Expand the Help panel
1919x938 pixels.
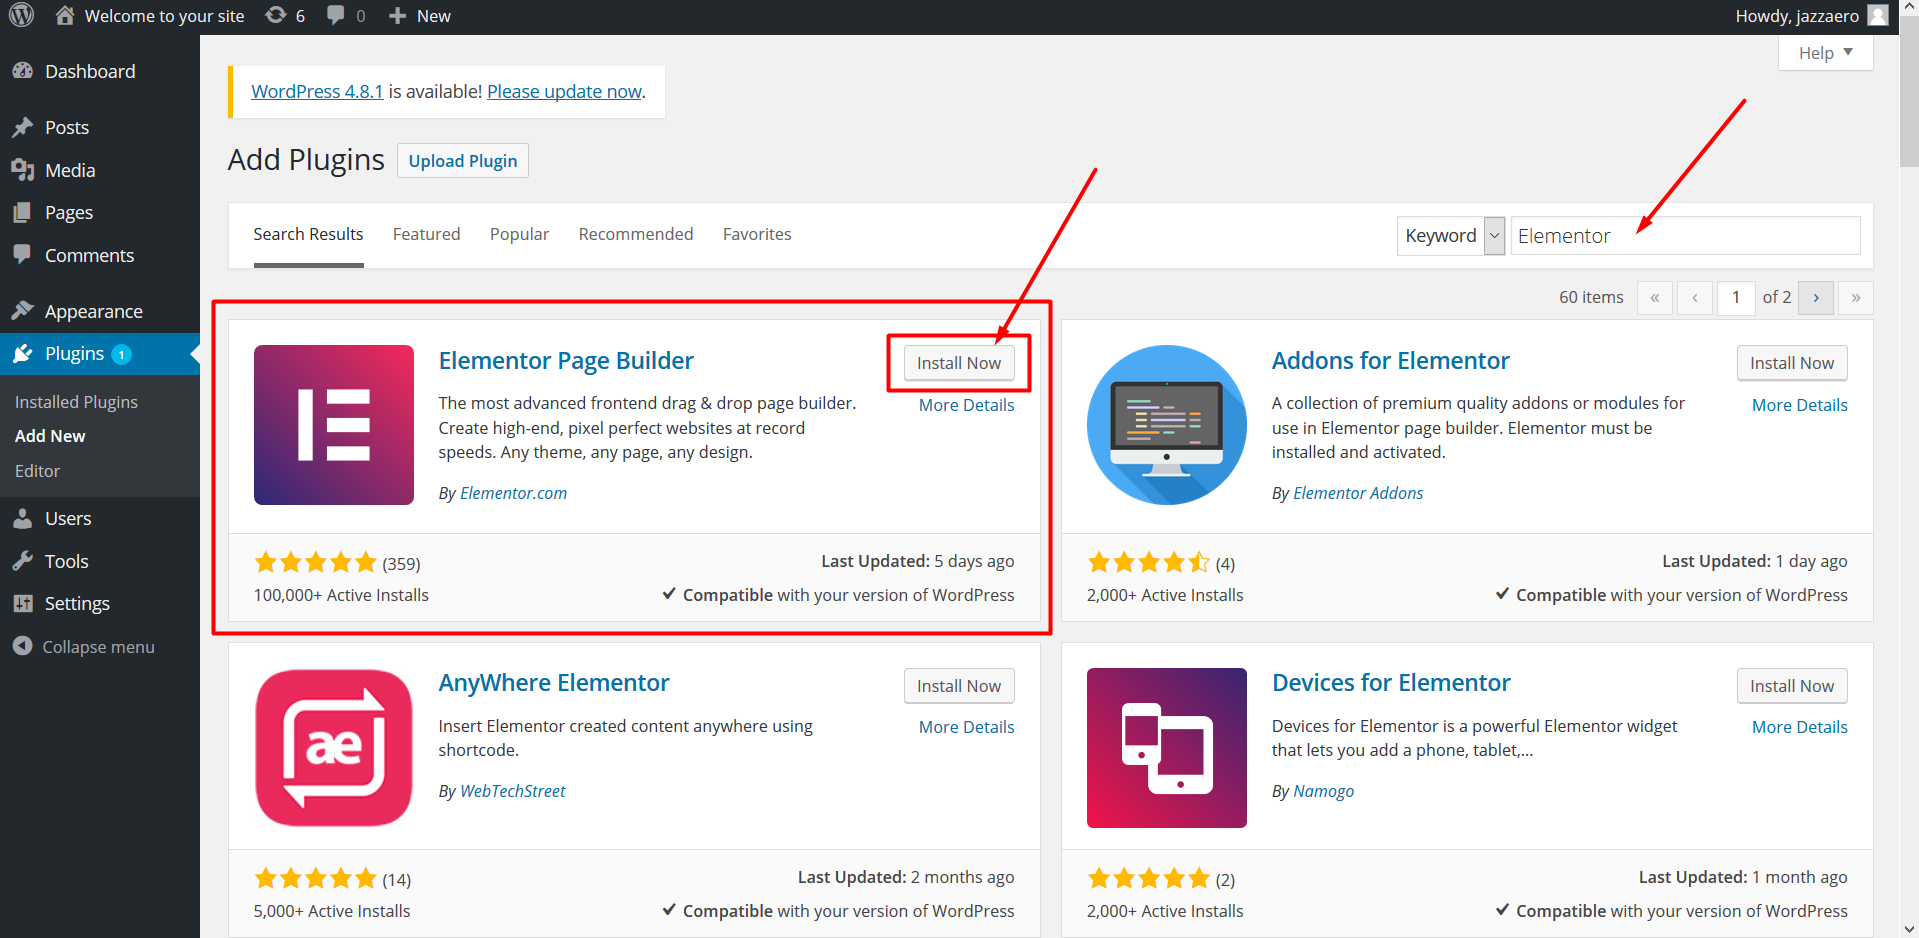(1824, 52)
